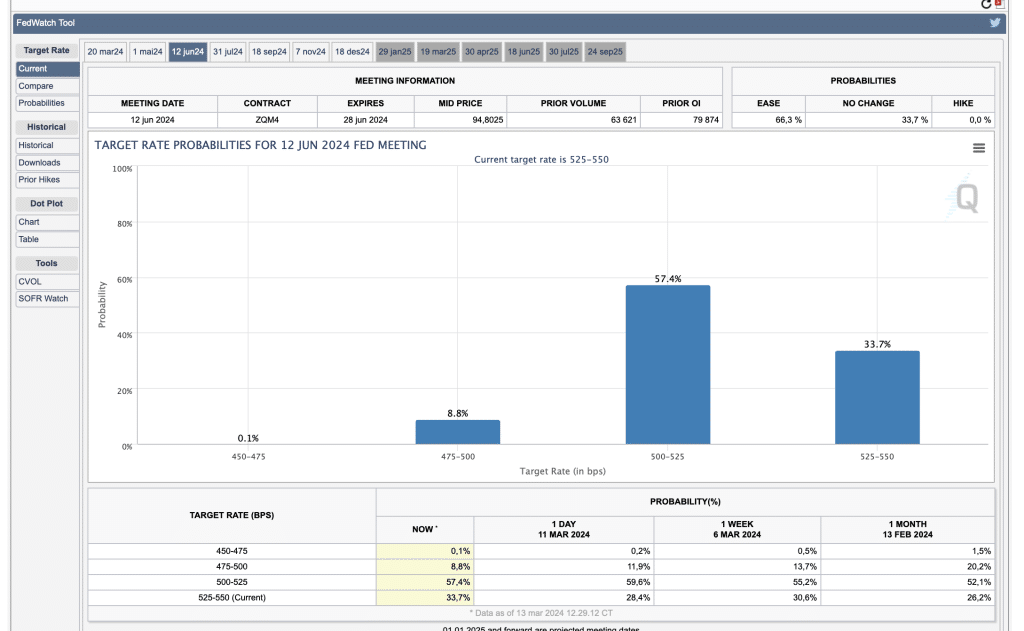1024x631 pixels.
Task: Click the 475-500 target rate row label
Action: [232, 567]
